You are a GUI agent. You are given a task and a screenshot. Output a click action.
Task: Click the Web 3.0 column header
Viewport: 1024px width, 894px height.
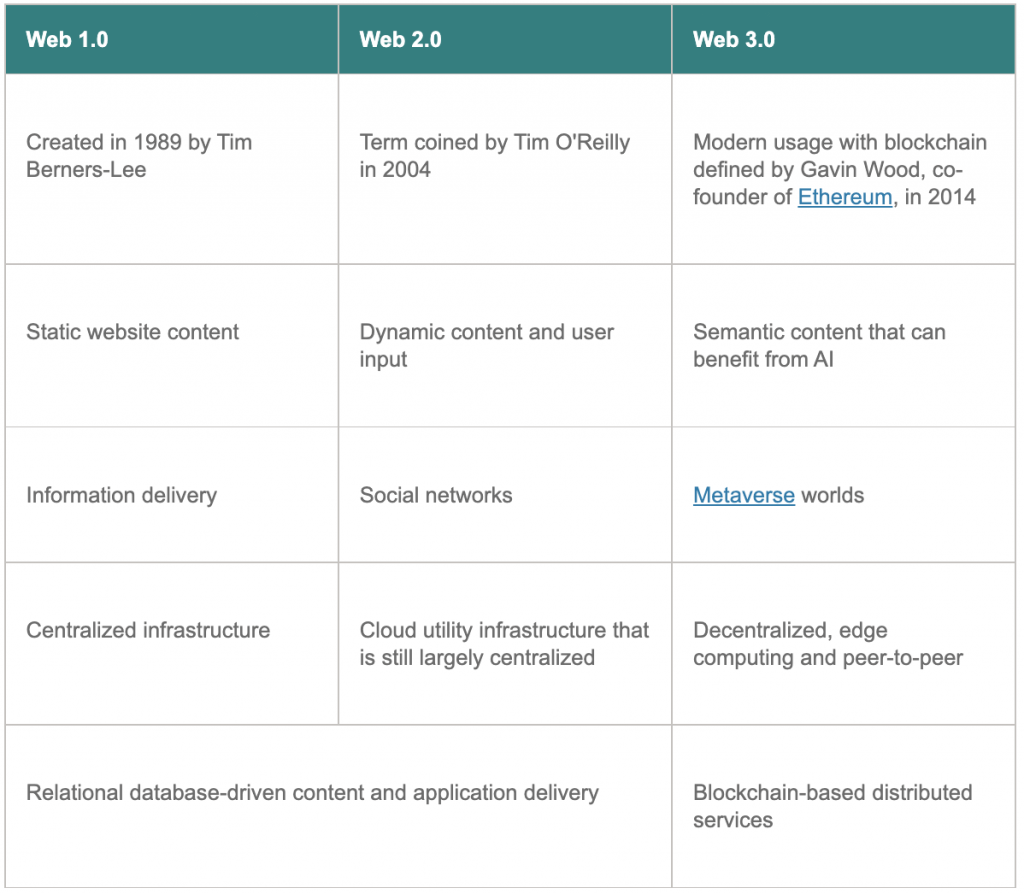[843, 39]
